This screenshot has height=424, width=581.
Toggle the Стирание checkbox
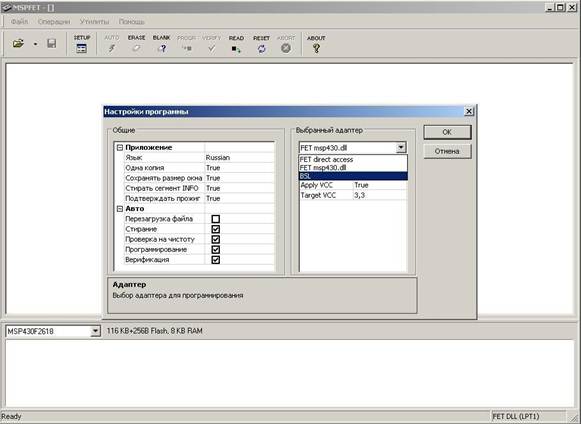216,229
